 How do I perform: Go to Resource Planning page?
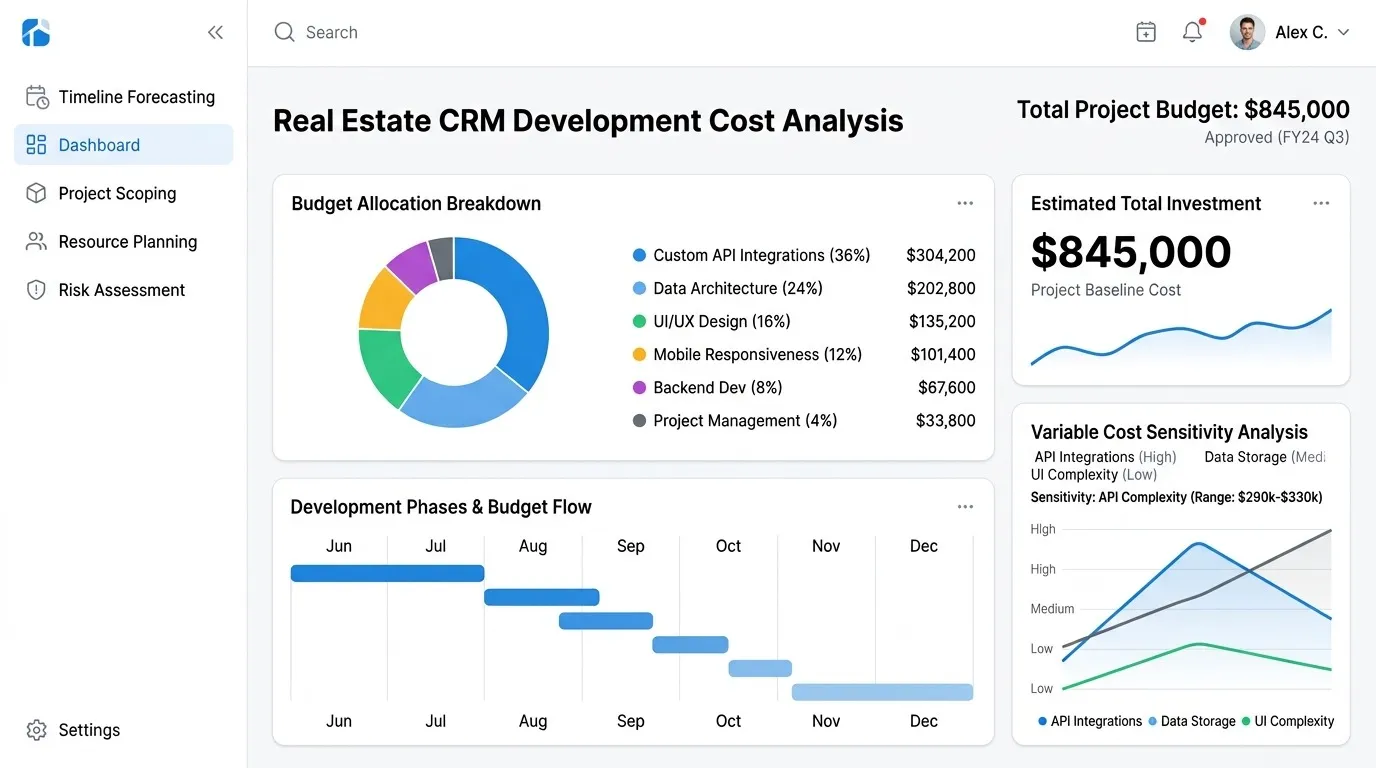click(x=124, y=241)
